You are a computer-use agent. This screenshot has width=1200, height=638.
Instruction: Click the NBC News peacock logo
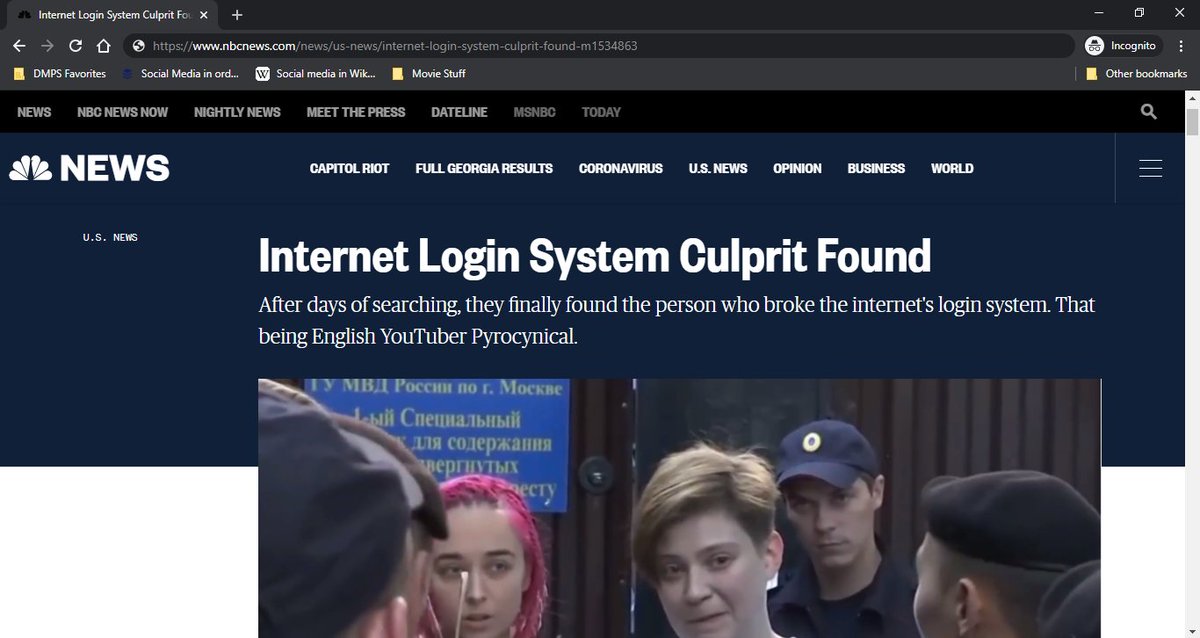click(90, 168)
